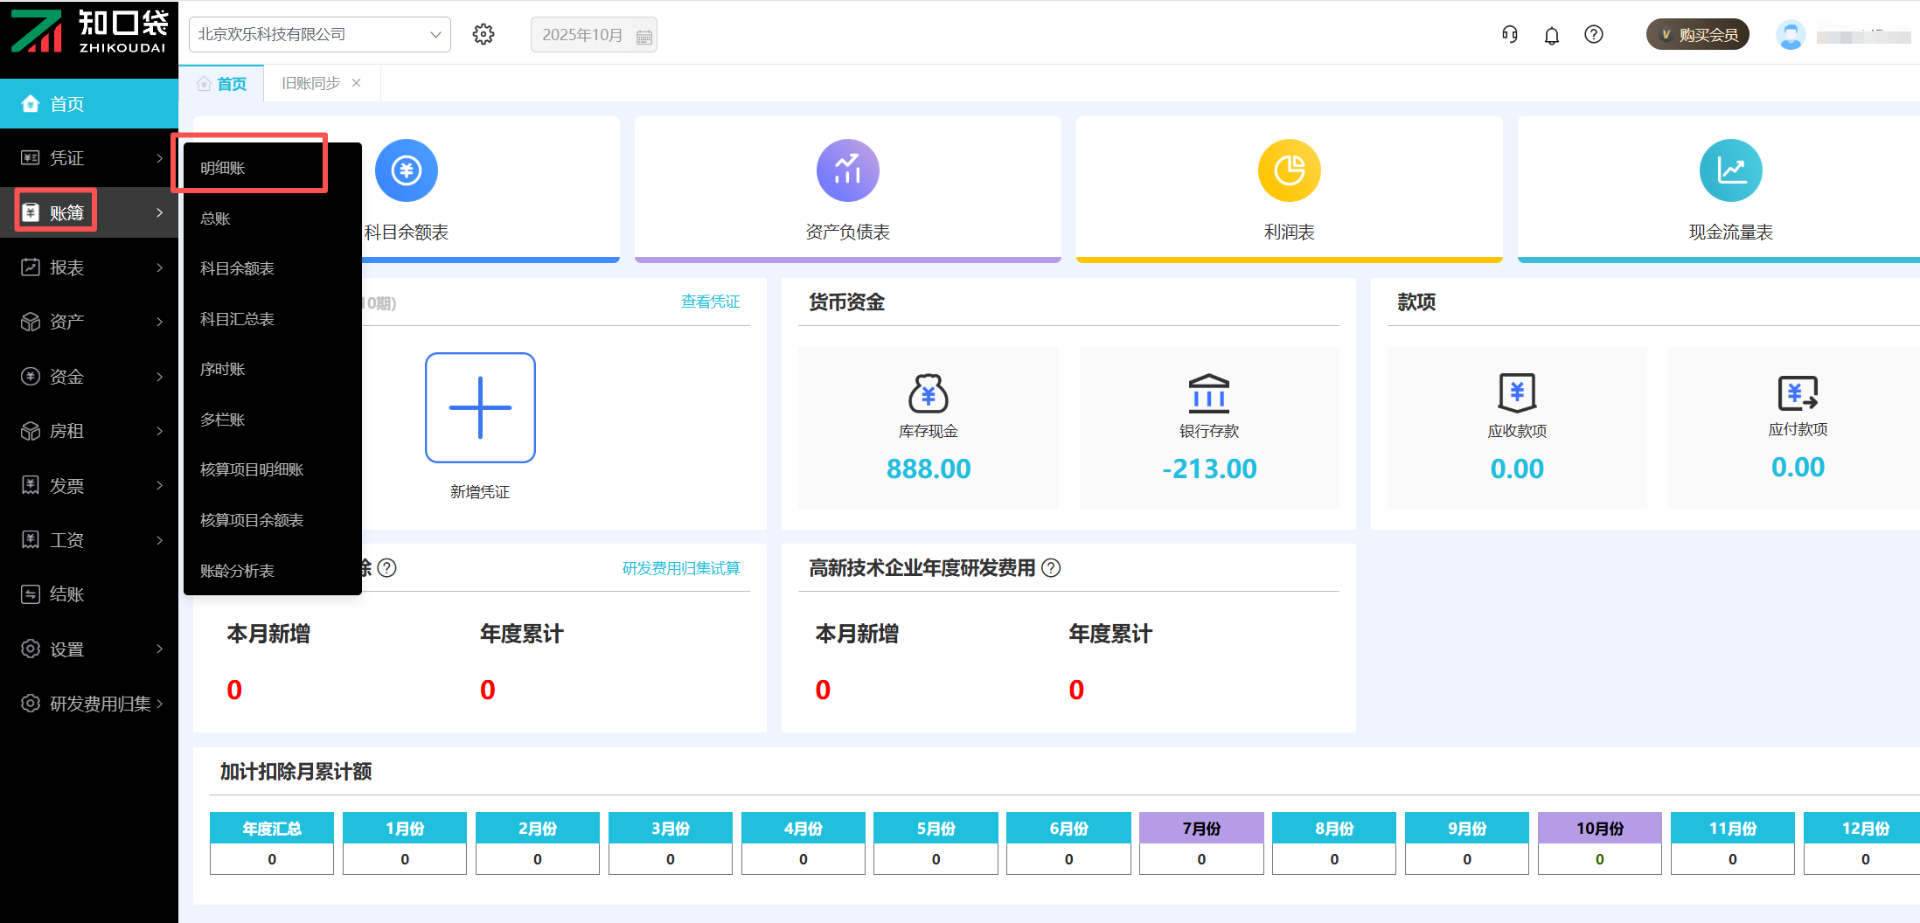
Task: Switch to the 旧账同步 tab
Action: [310, 83]
